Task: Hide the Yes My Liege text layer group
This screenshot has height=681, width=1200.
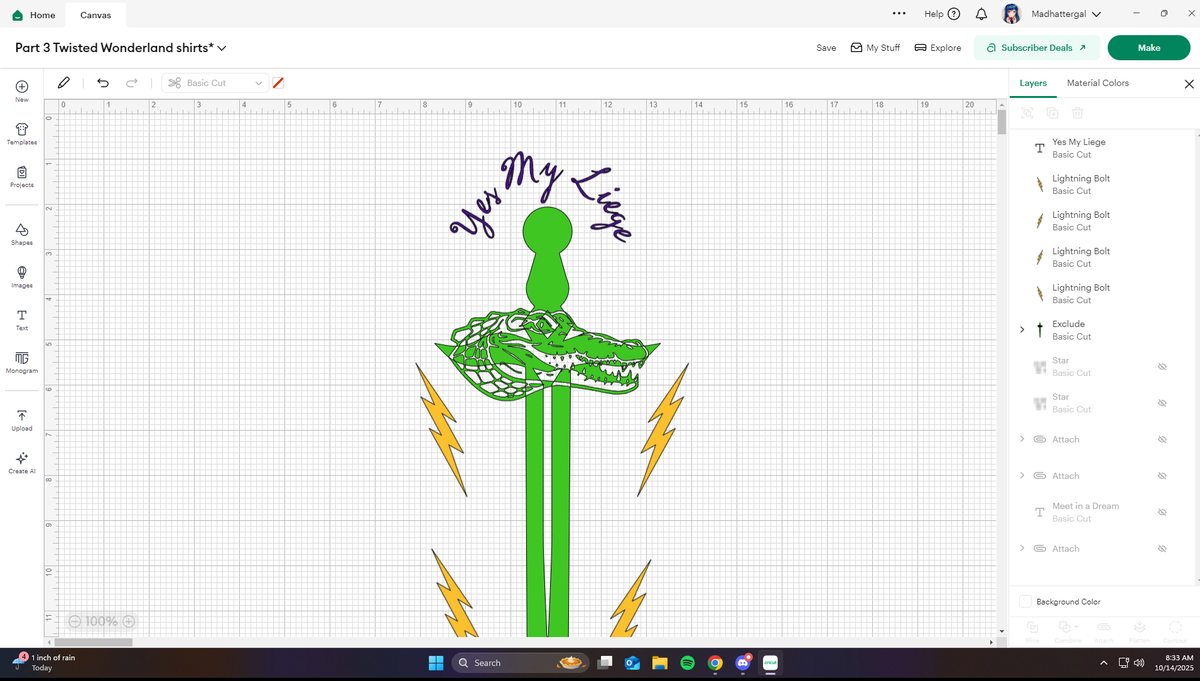Action: (x=1161, y=148)
